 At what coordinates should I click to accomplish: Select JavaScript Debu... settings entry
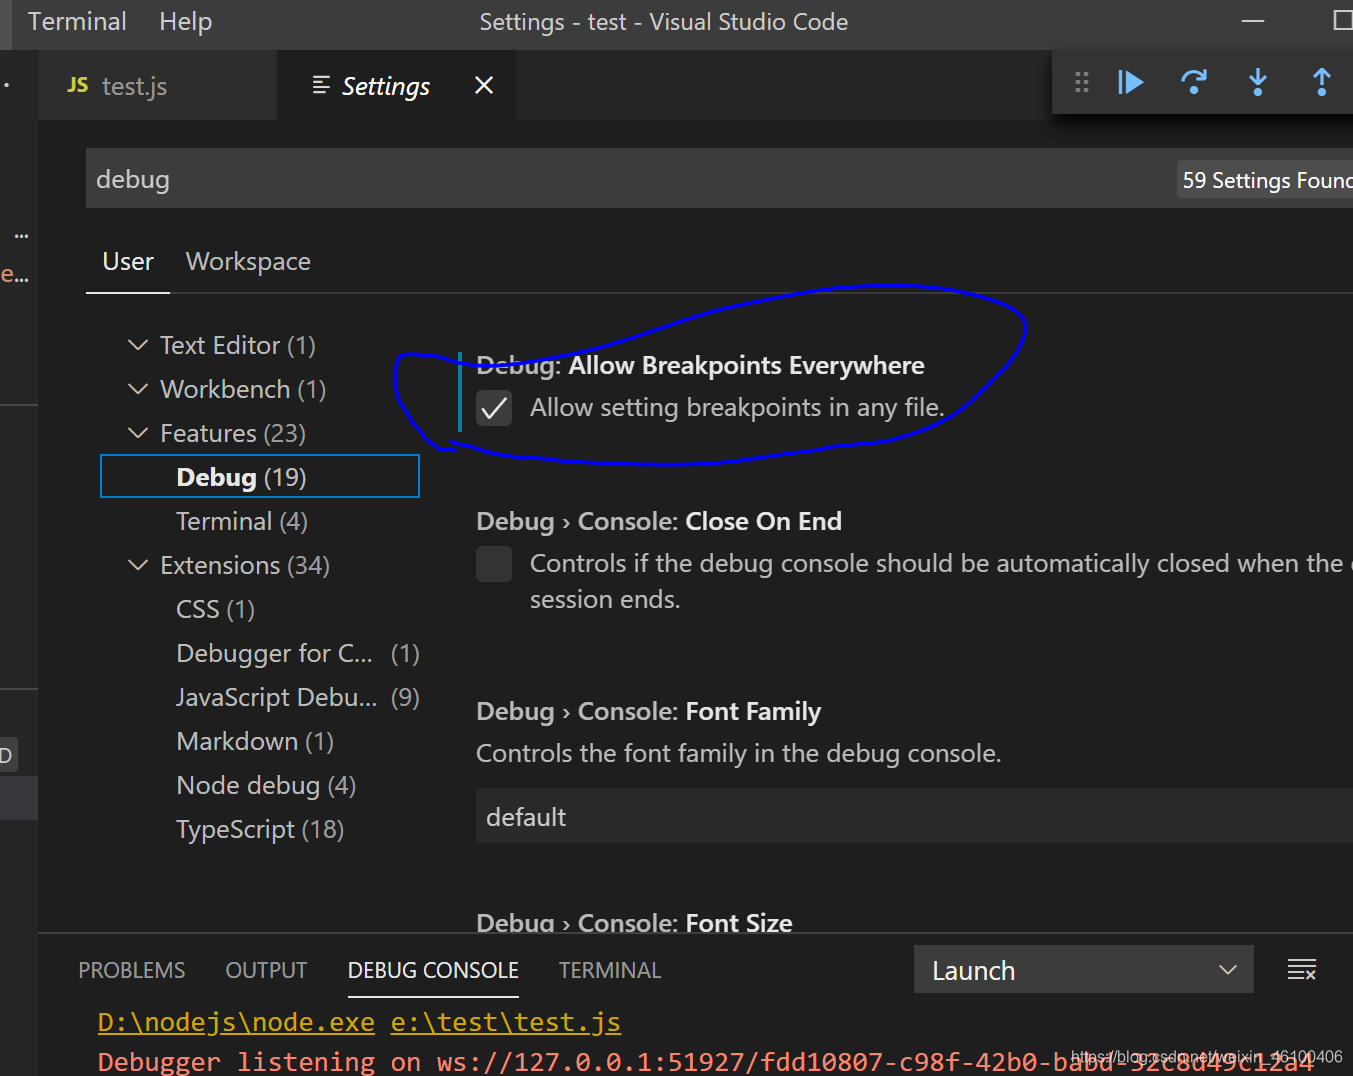(298, 697)
